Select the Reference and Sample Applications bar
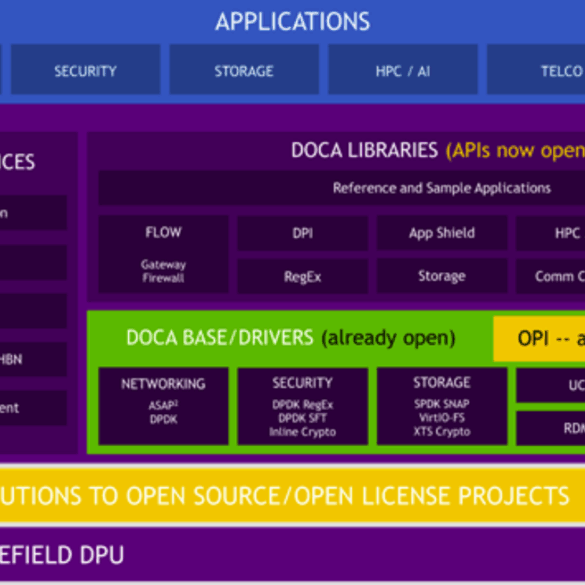Image resolution: width=585 pixels, height=585 pixels. click(341, 188)
